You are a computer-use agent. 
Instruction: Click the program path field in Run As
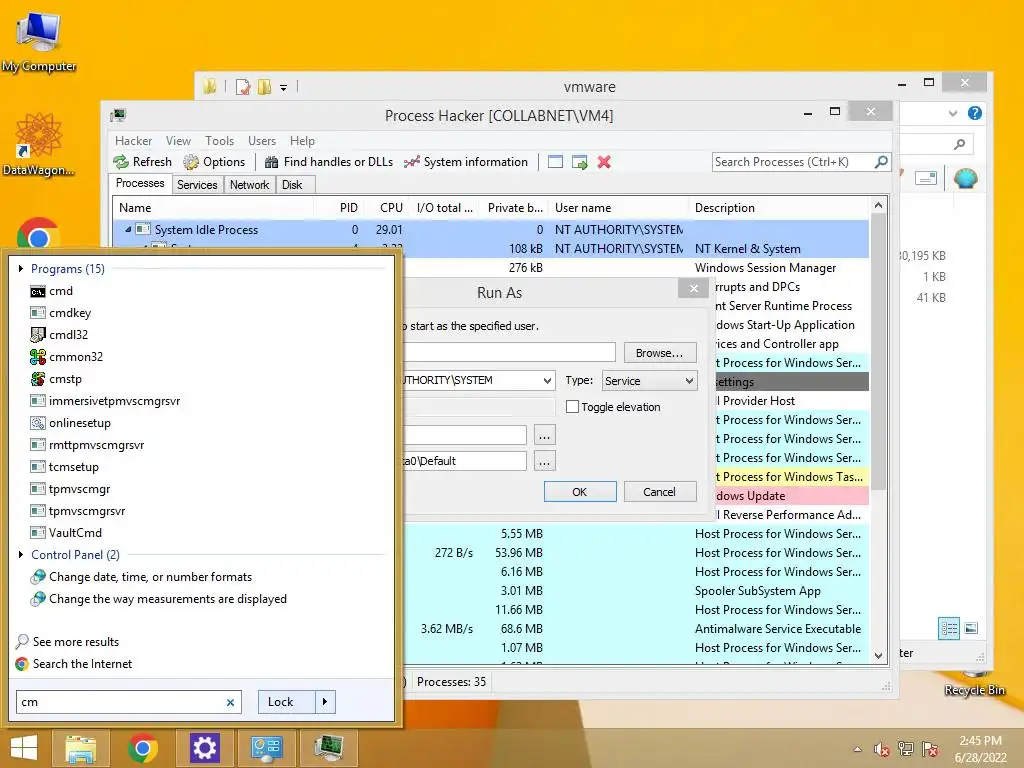point(509,353)
